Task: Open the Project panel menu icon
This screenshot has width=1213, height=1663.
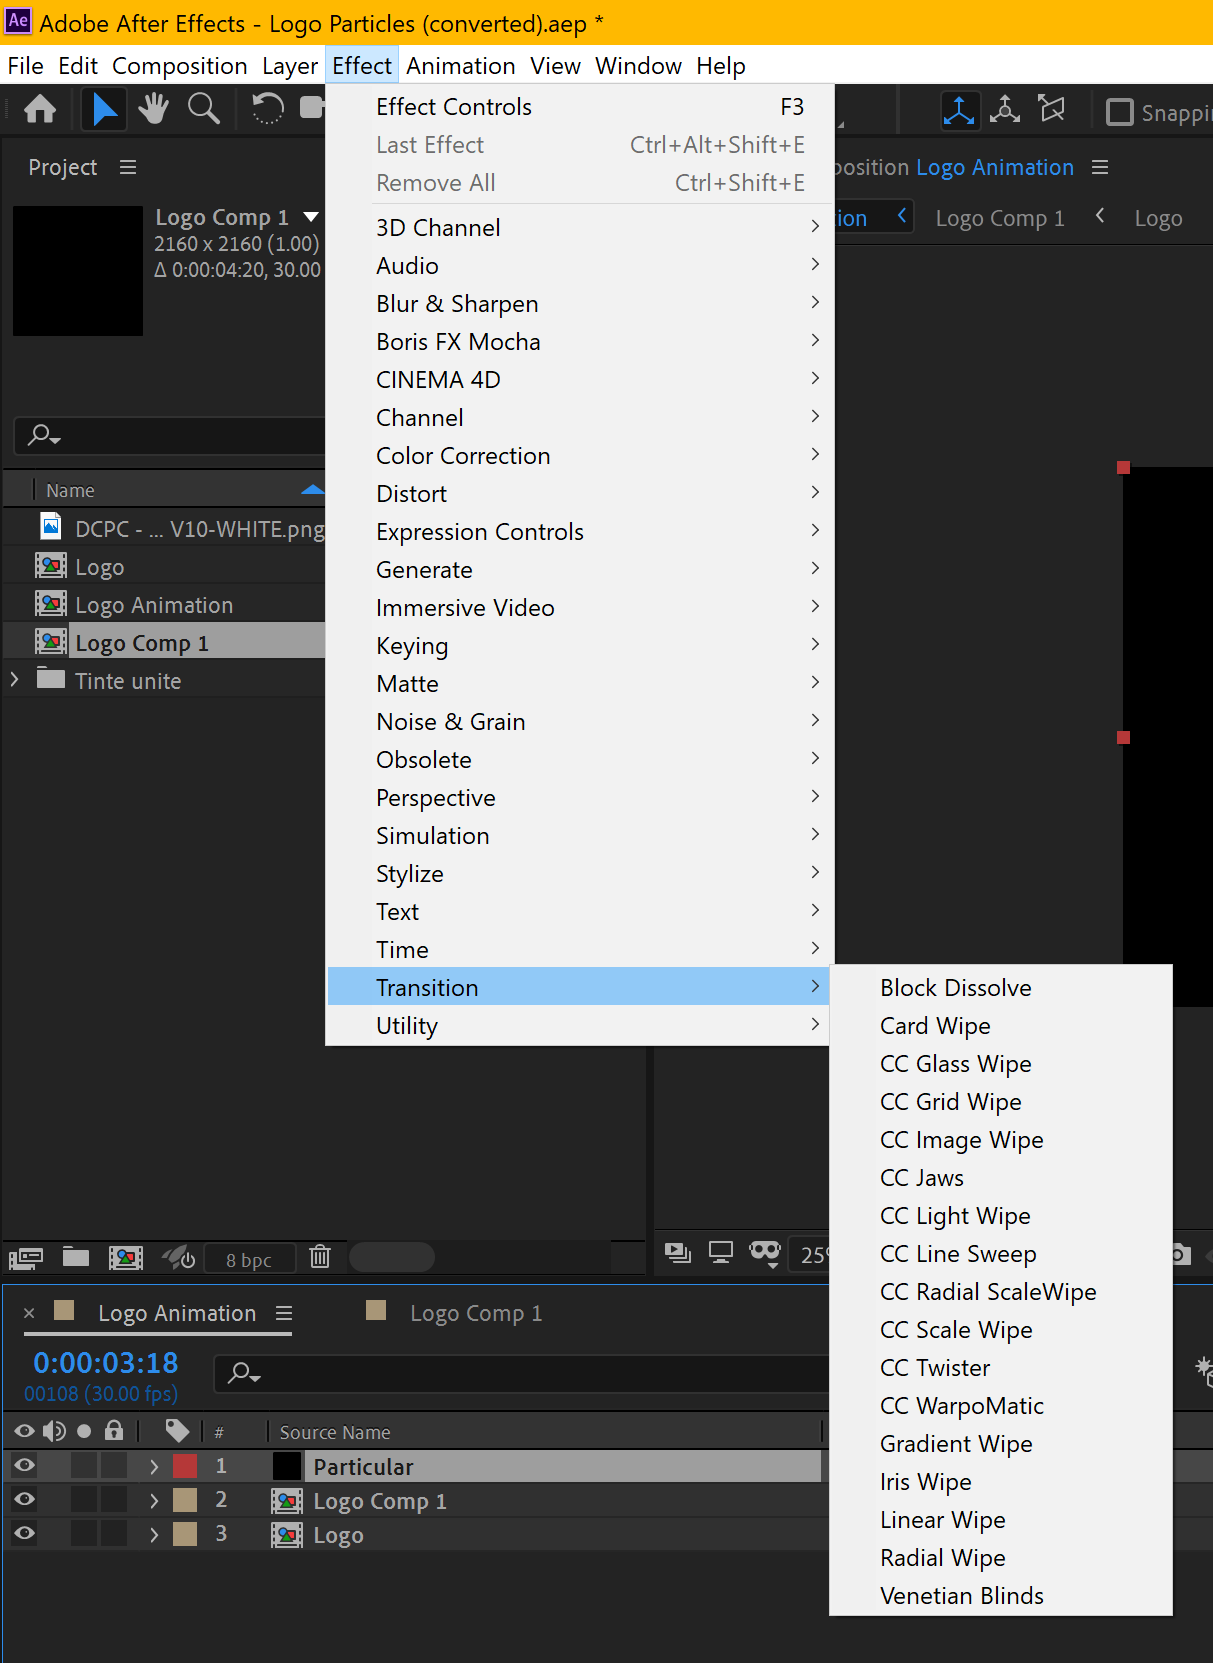Action: 128,167
